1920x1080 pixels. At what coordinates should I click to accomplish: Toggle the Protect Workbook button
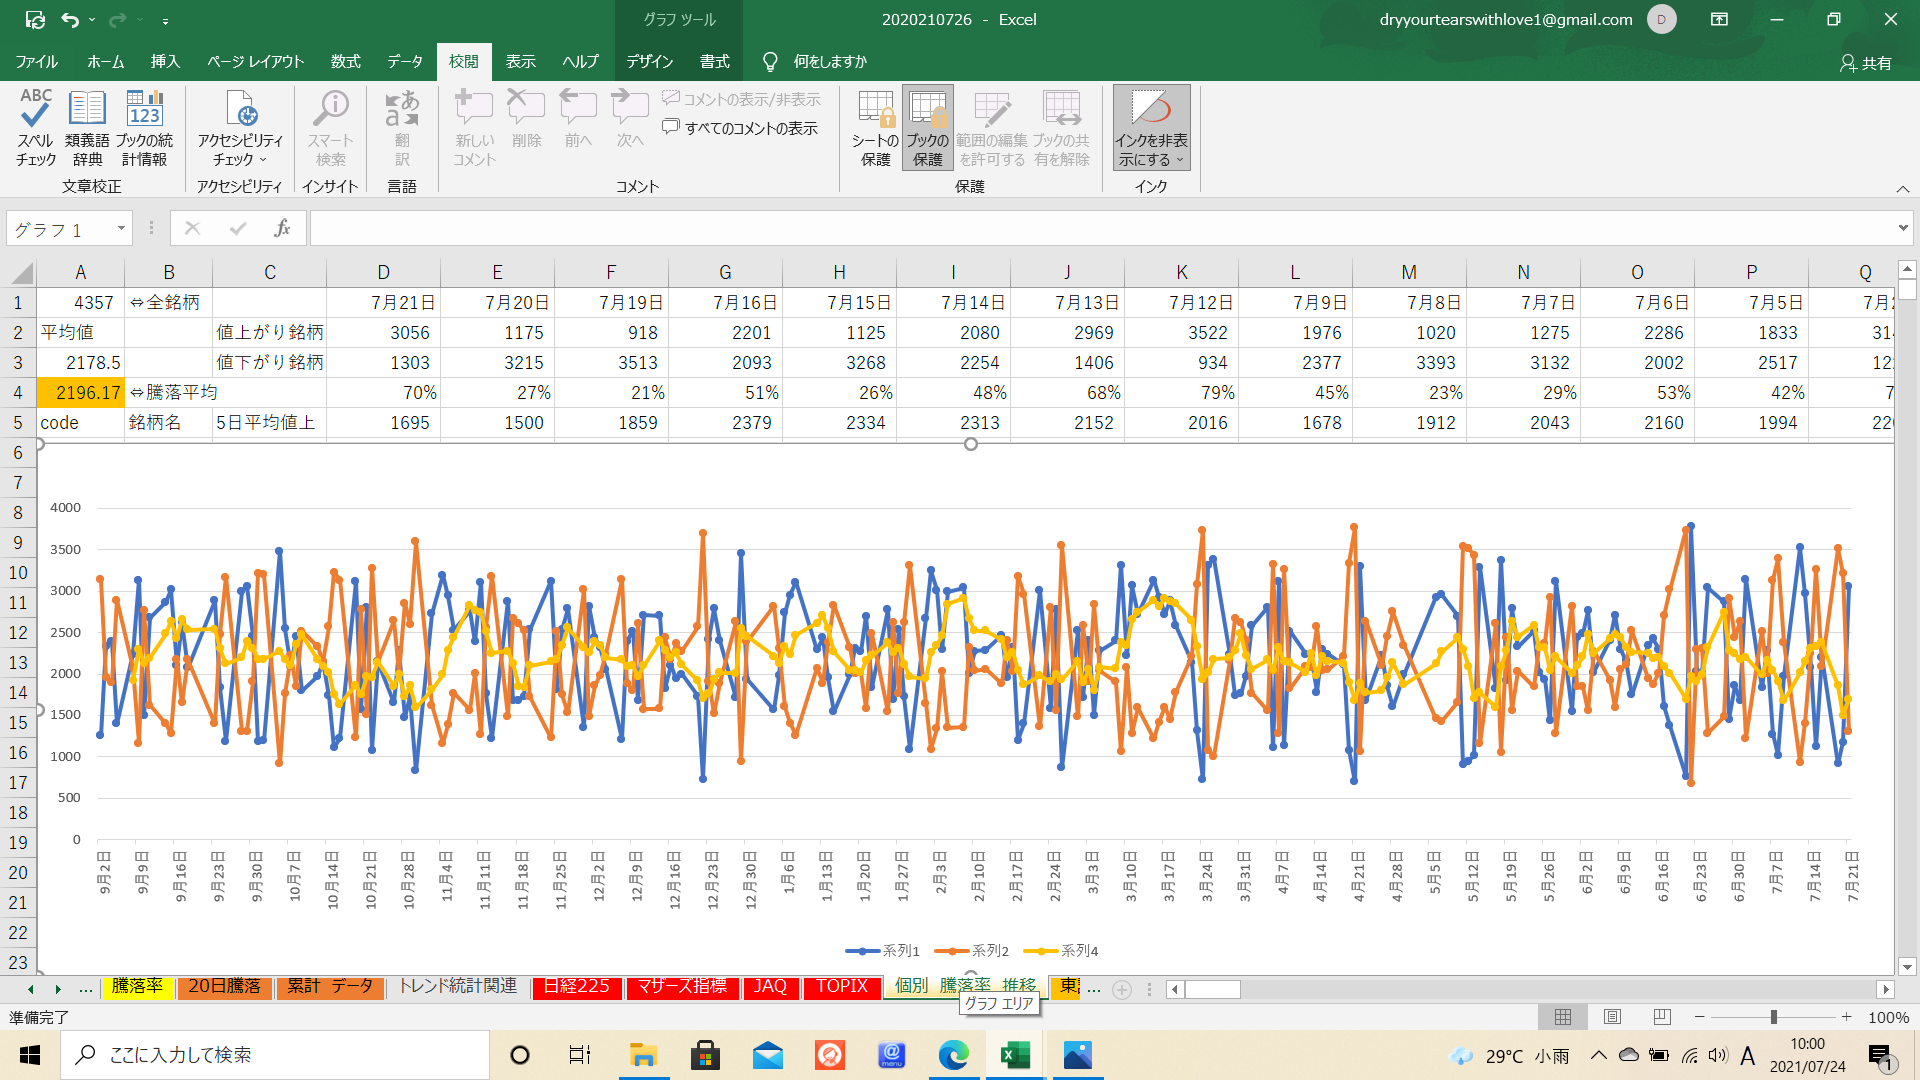tap(927, 127)
